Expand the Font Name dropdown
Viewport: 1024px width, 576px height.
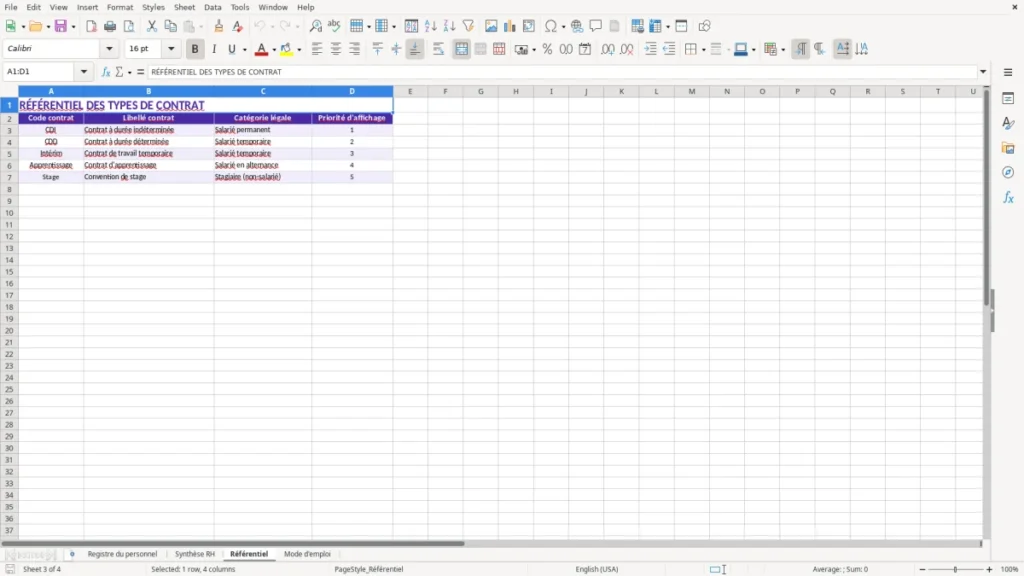(109, 48)
